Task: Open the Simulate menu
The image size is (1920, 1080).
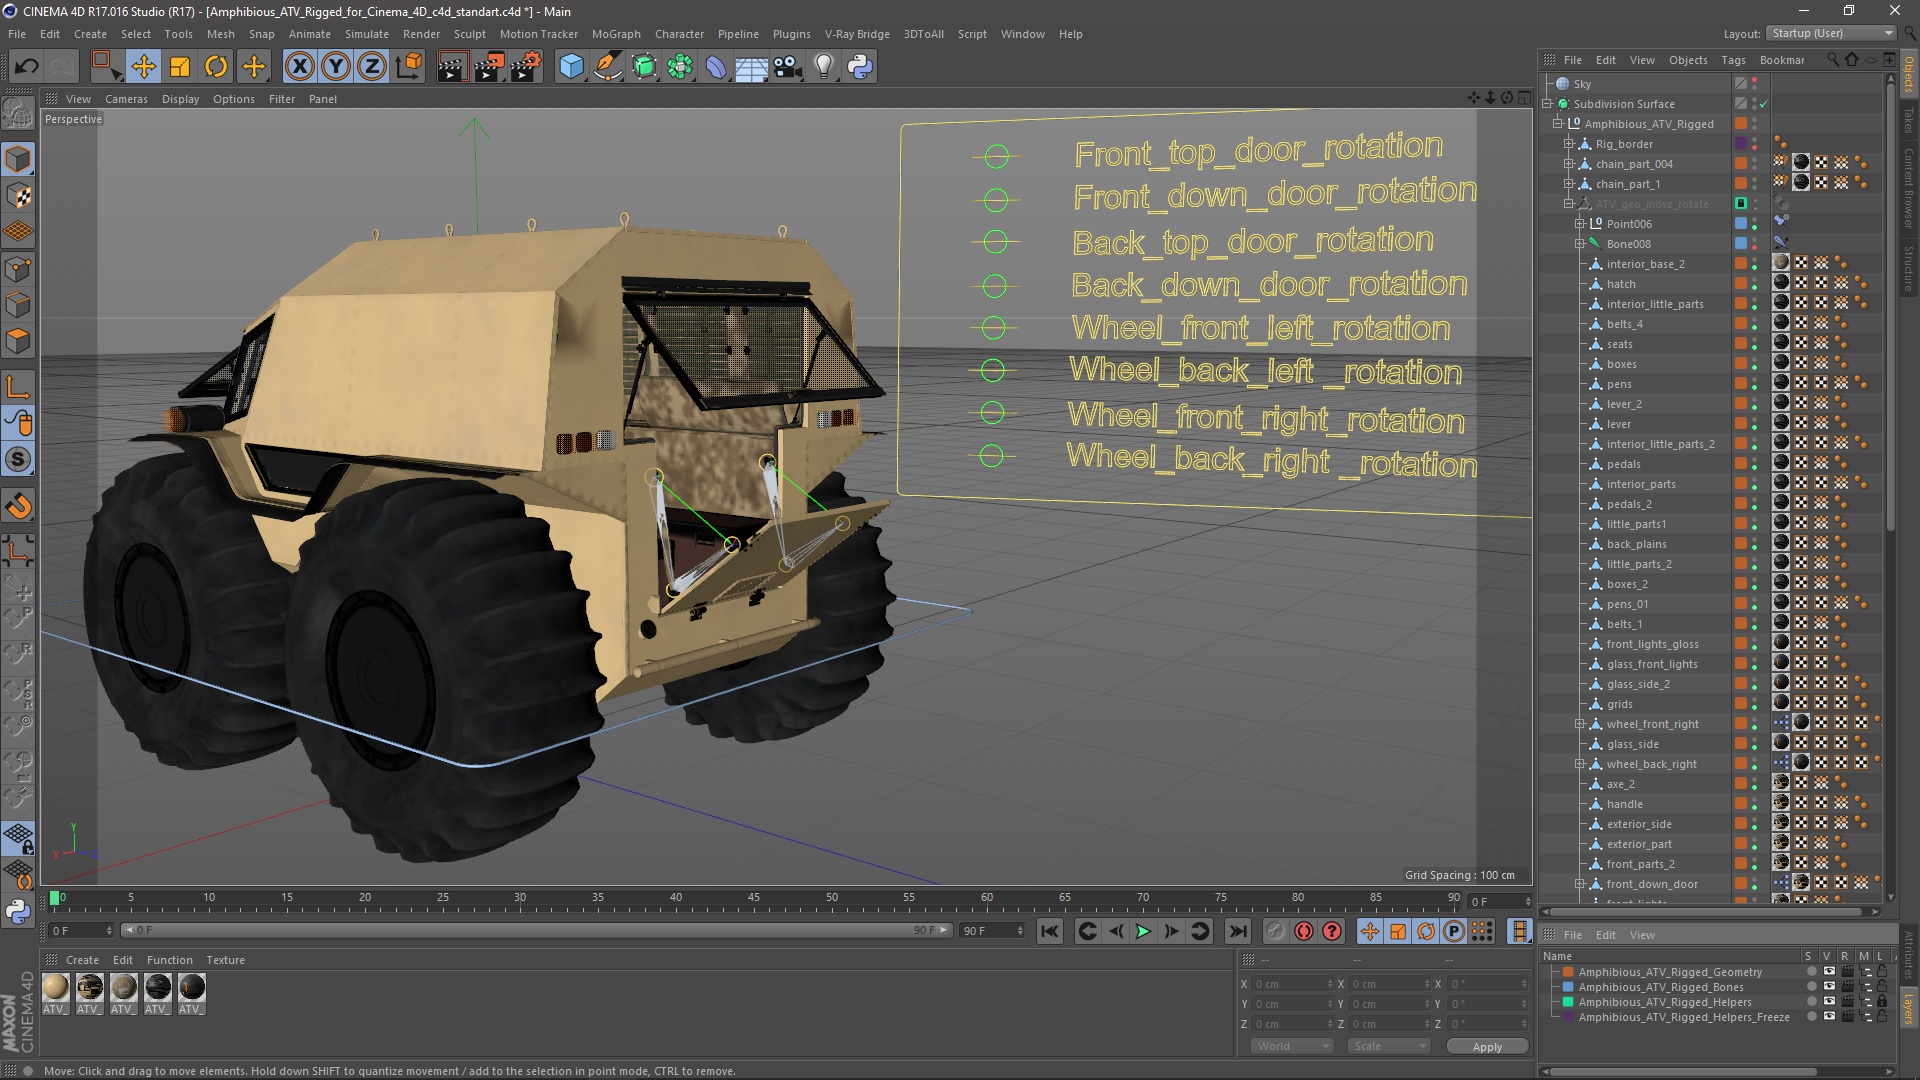Action: pyautogui.click(x=367, y=34)
